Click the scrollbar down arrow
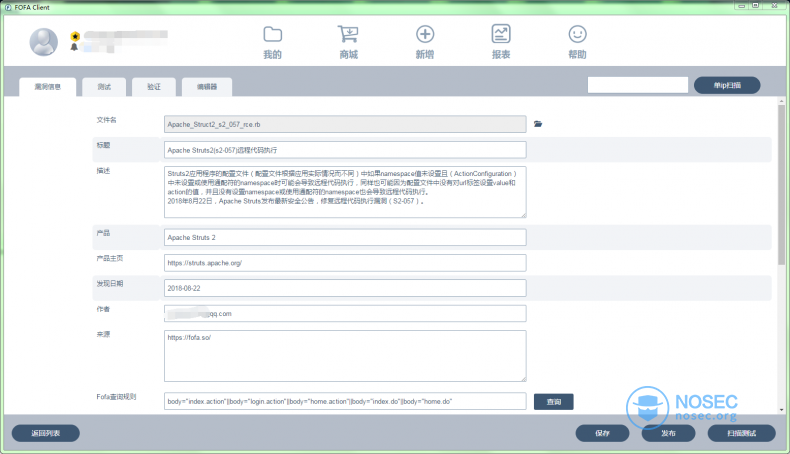790x454 pixels. 781,410
